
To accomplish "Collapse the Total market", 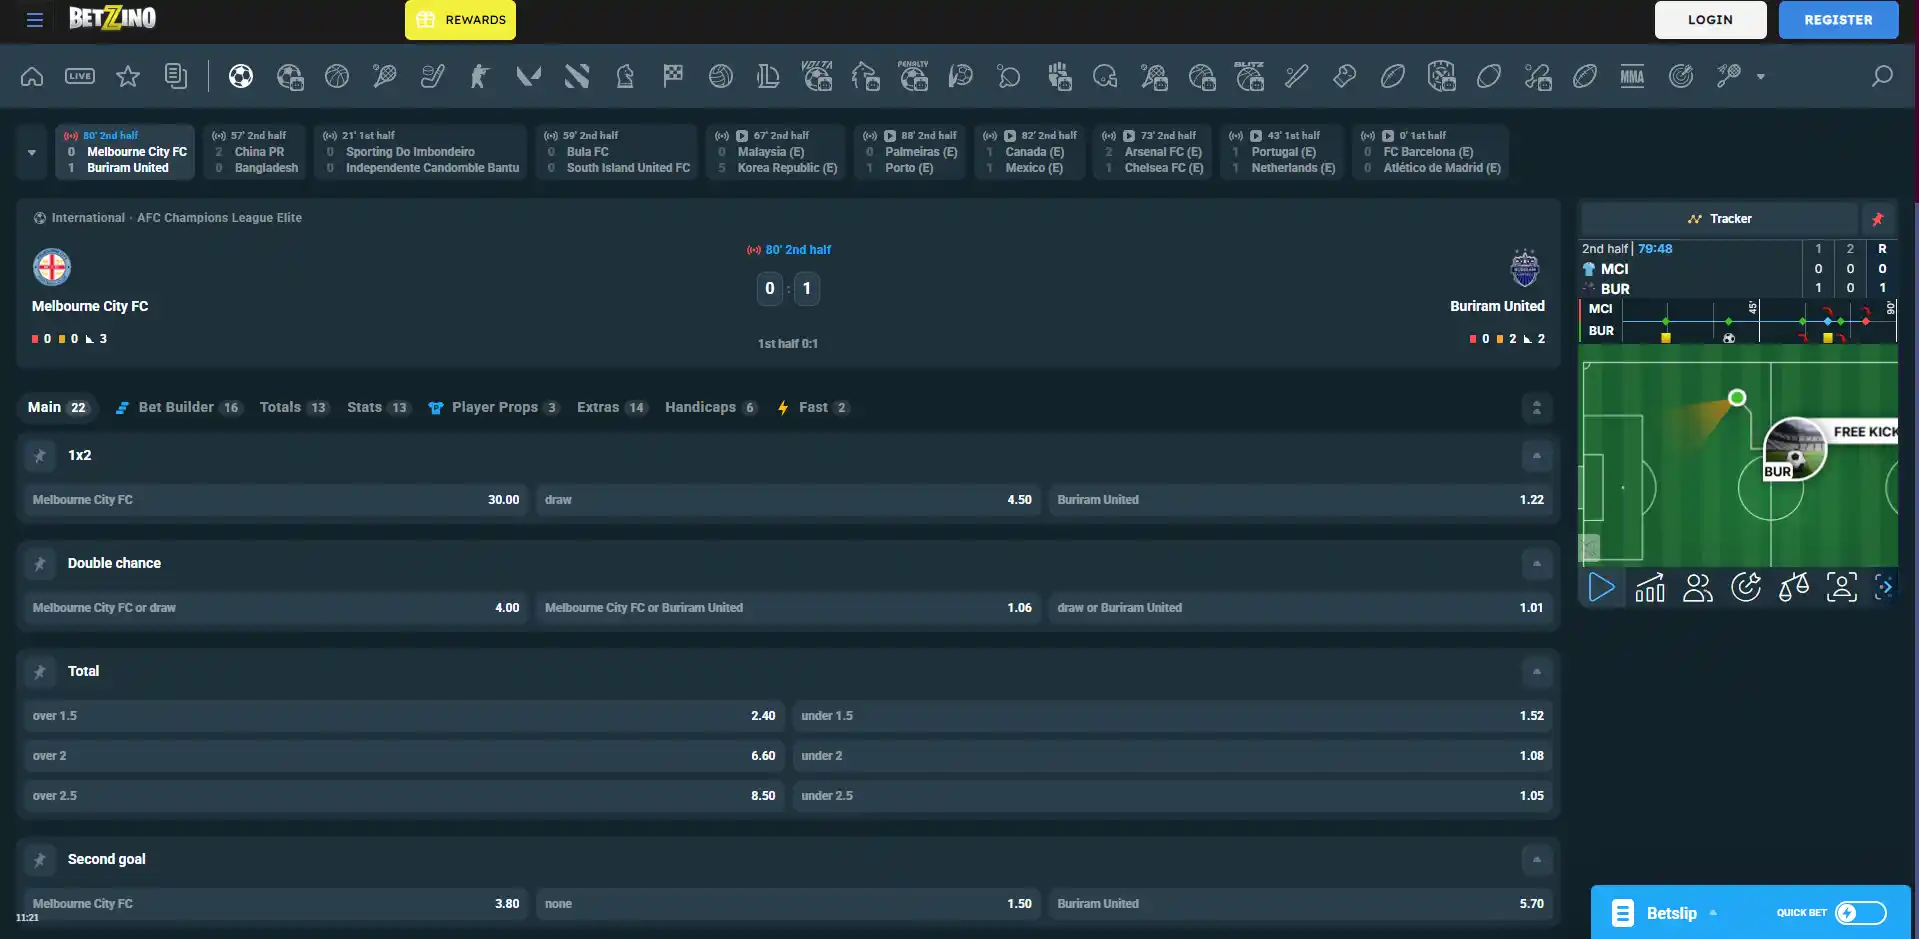I will 1537,672.
